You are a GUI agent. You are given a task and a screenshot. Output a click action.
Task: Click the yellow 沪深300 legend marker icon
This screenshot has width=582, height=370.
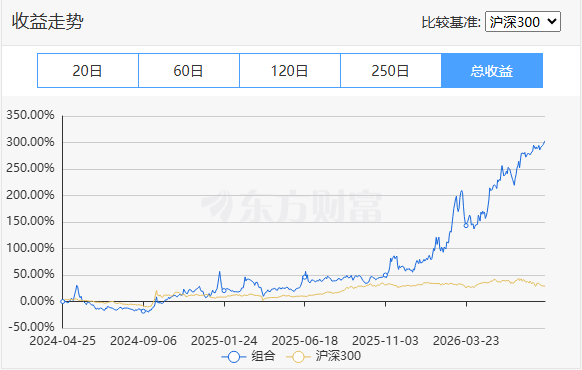pos(298,357)
